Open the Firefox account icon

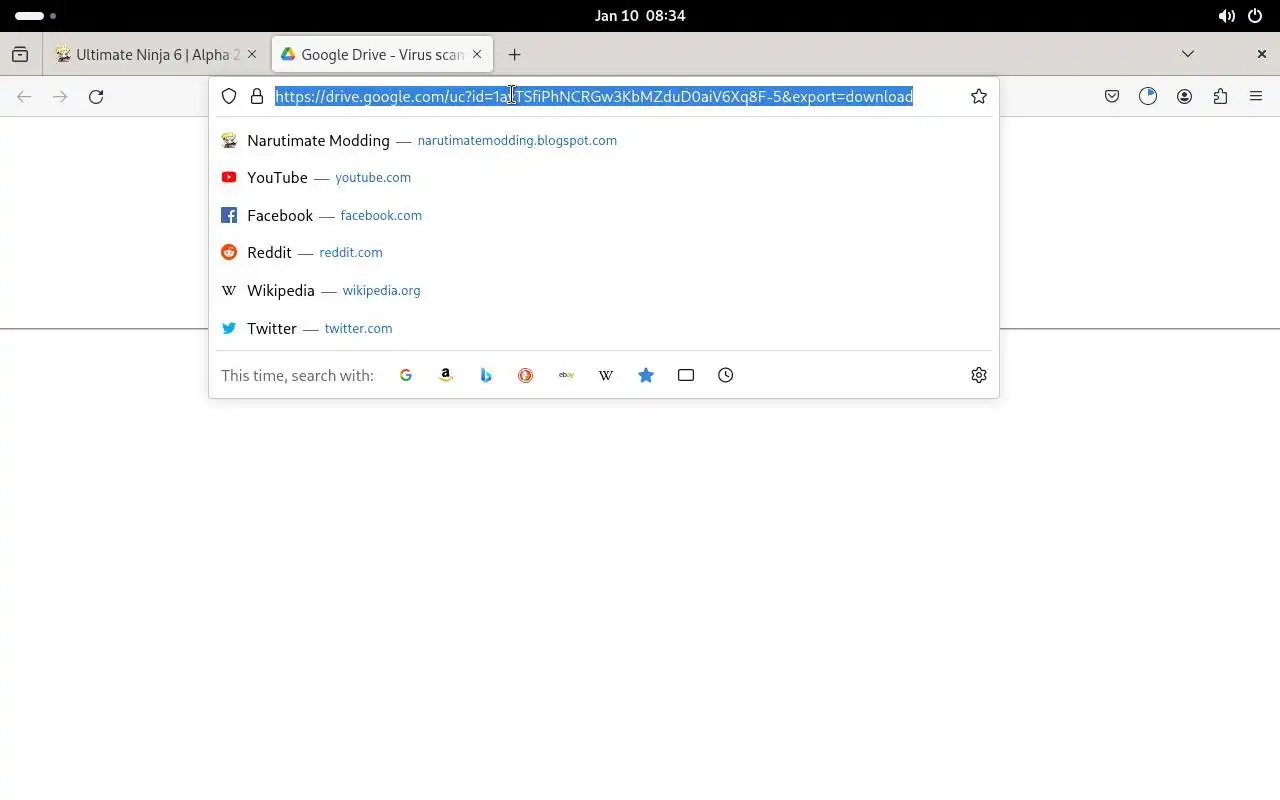point(1184,96)
